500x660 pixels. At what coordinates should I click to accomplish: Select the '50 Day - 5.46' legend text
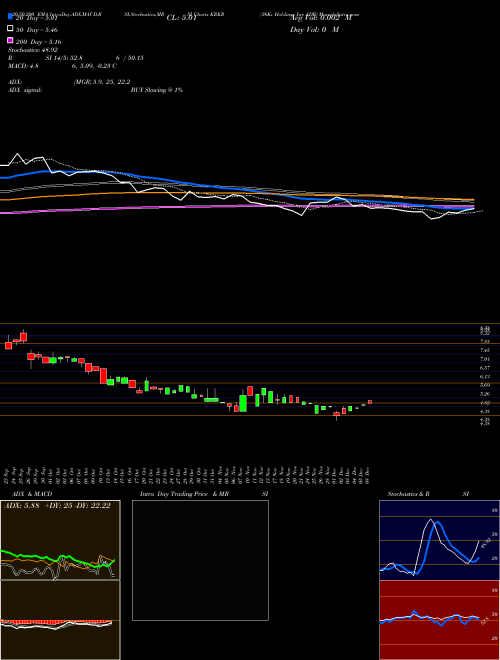pyautogui.click(x=37, y=30)
